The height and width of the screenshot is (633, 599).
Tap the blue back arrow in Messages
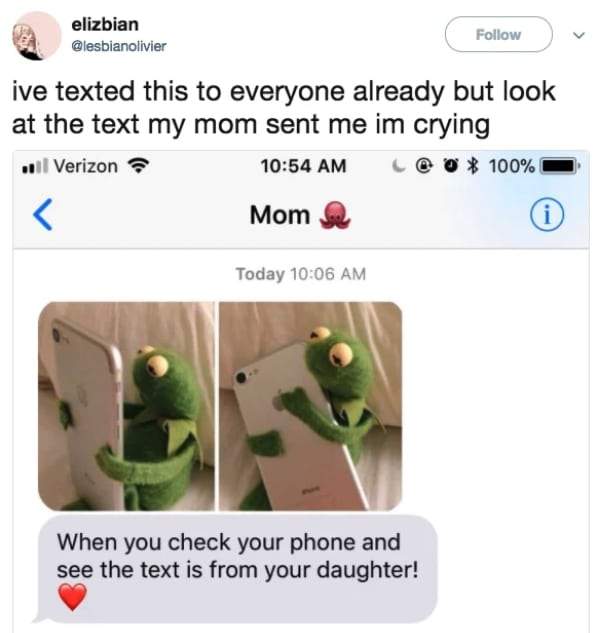coord(43,214)
